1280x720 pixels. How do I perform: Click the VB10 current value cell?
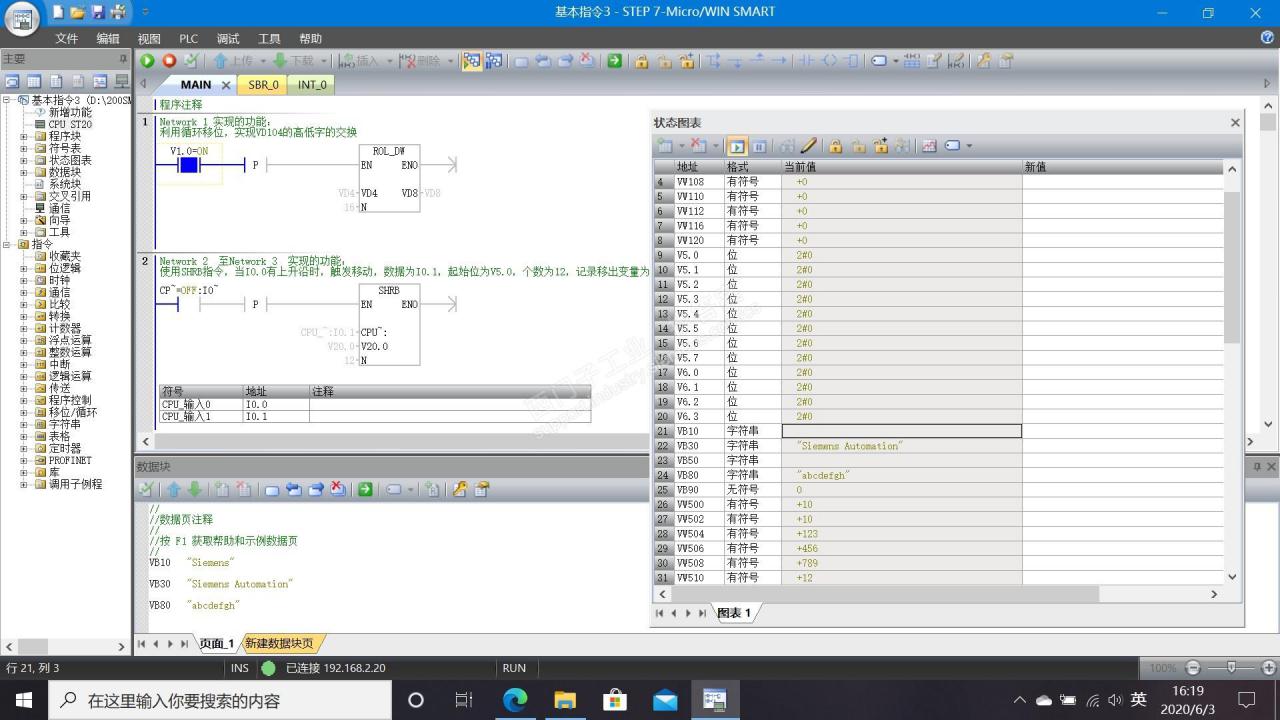point(901,431)
